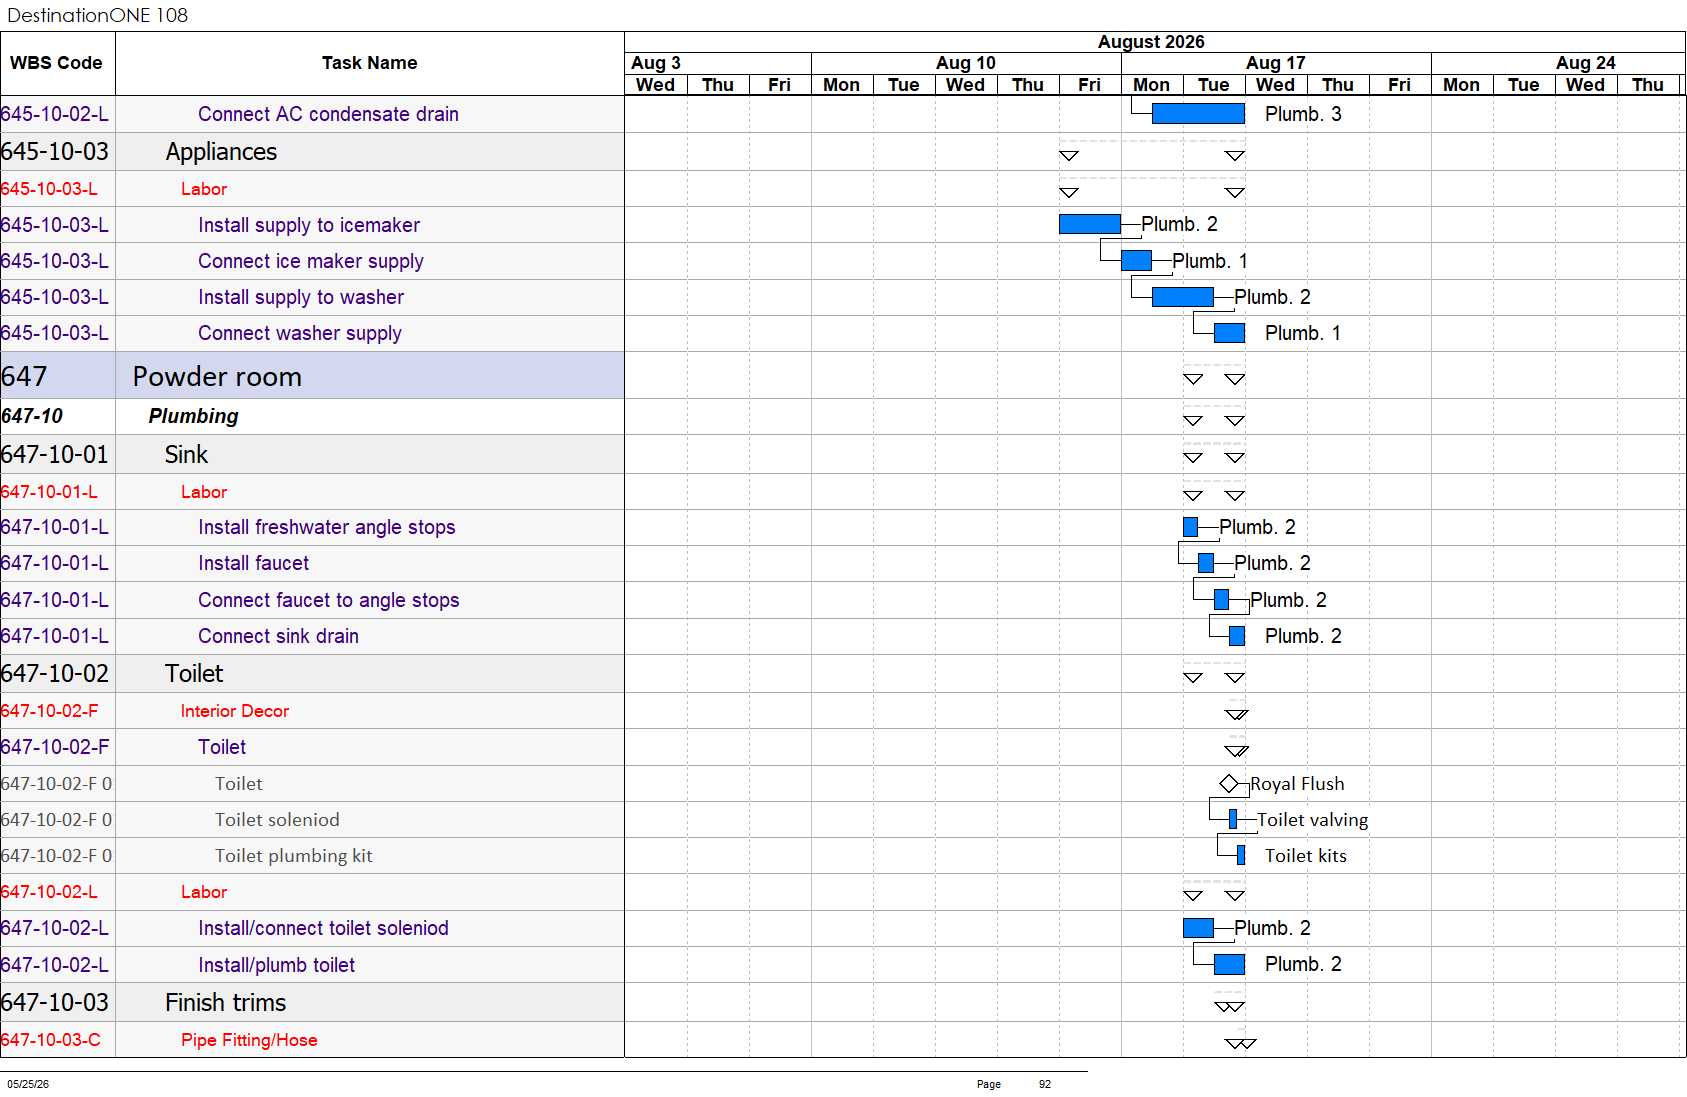Click the Plumb. 3 resource label

tap(1303, 114)
